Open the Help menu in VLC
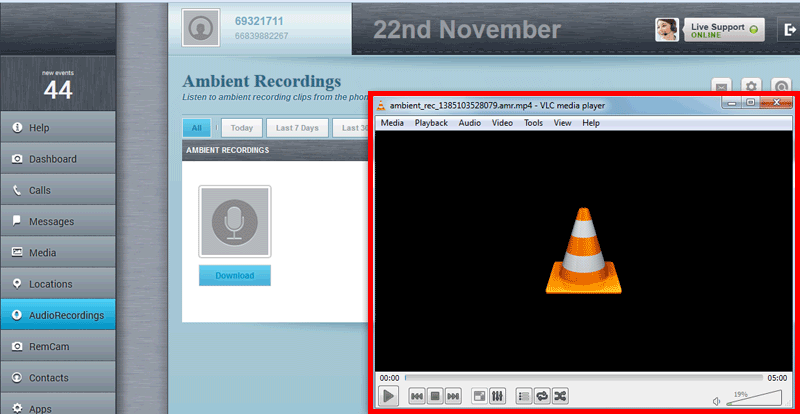This screenshot has height=414, width=800. point(591,123)
